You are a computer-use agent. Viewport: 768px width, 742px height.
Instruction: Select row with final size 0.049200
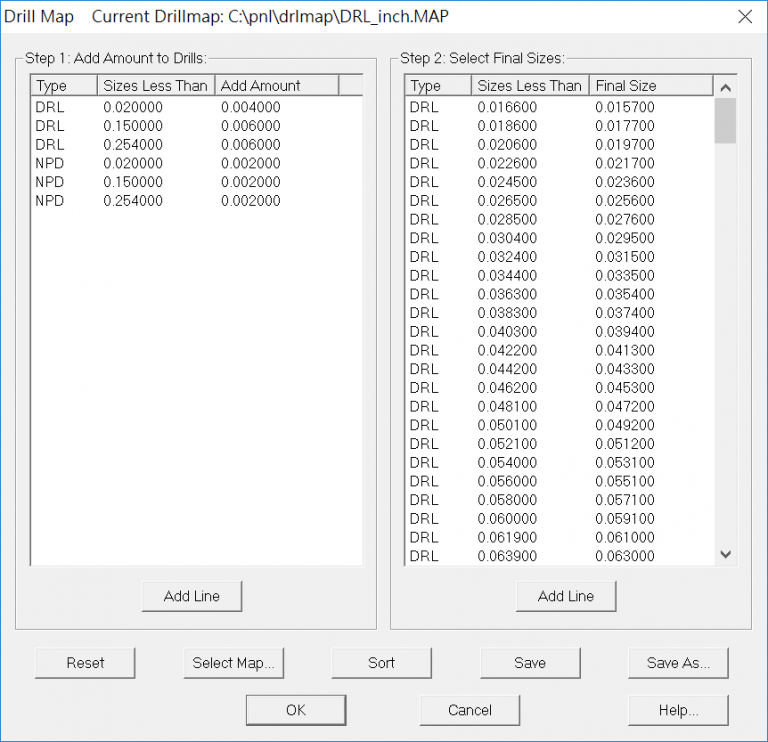[x=559, y=425]
